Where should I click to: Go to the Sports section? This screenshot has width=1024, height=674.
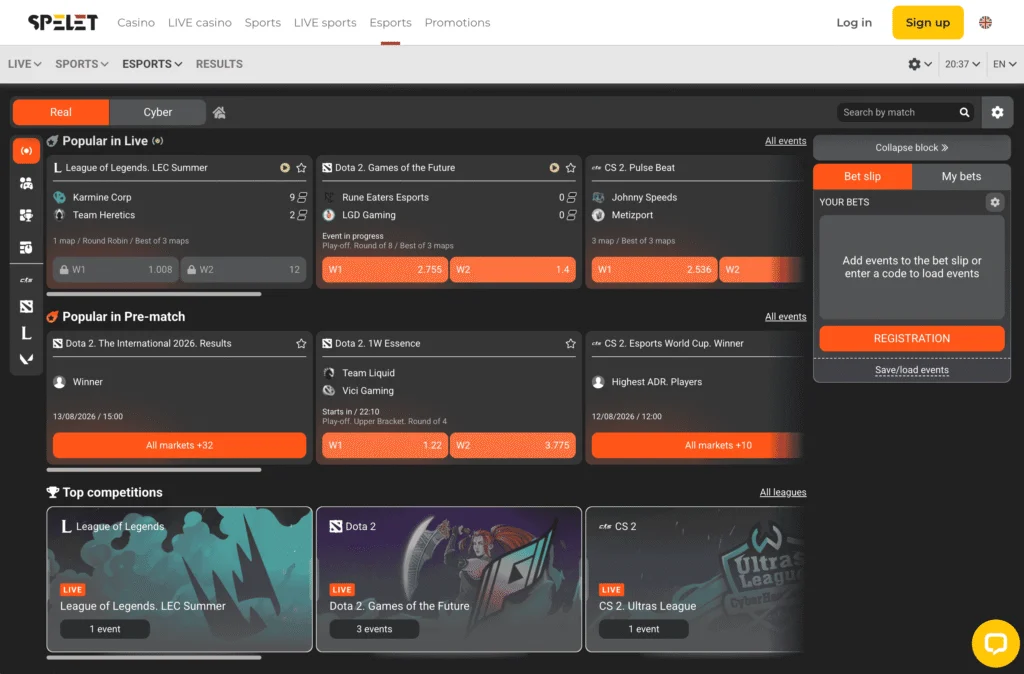click(263, 22)
